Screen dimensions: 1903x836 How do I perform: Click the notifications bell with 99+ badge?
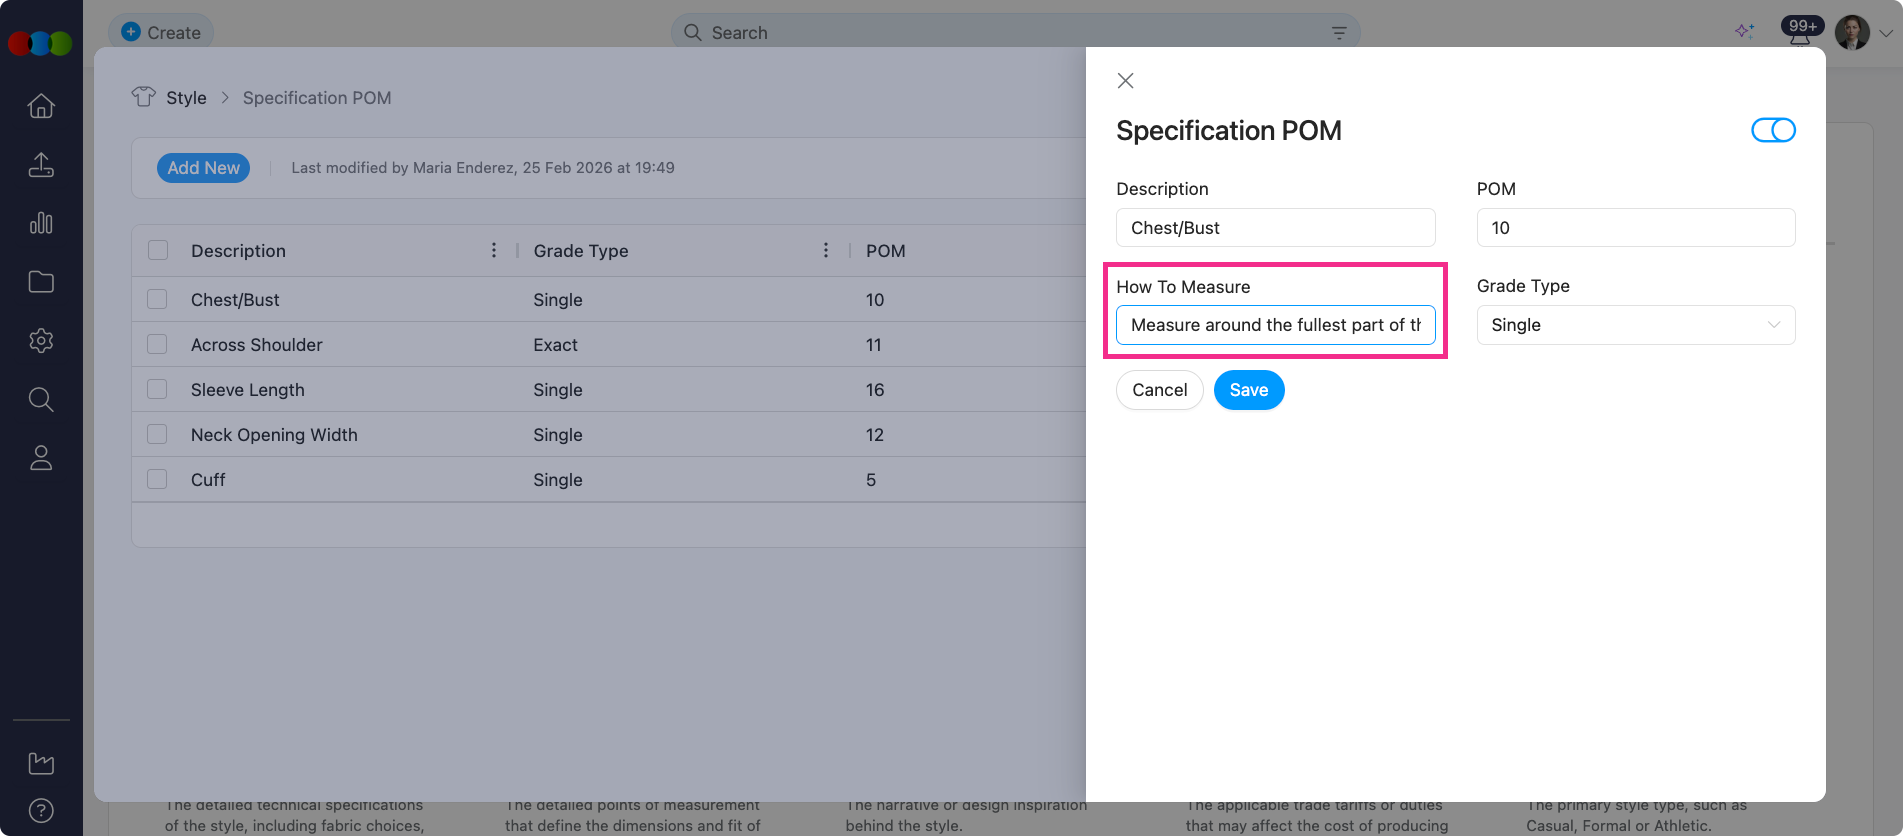point(1800,34)
